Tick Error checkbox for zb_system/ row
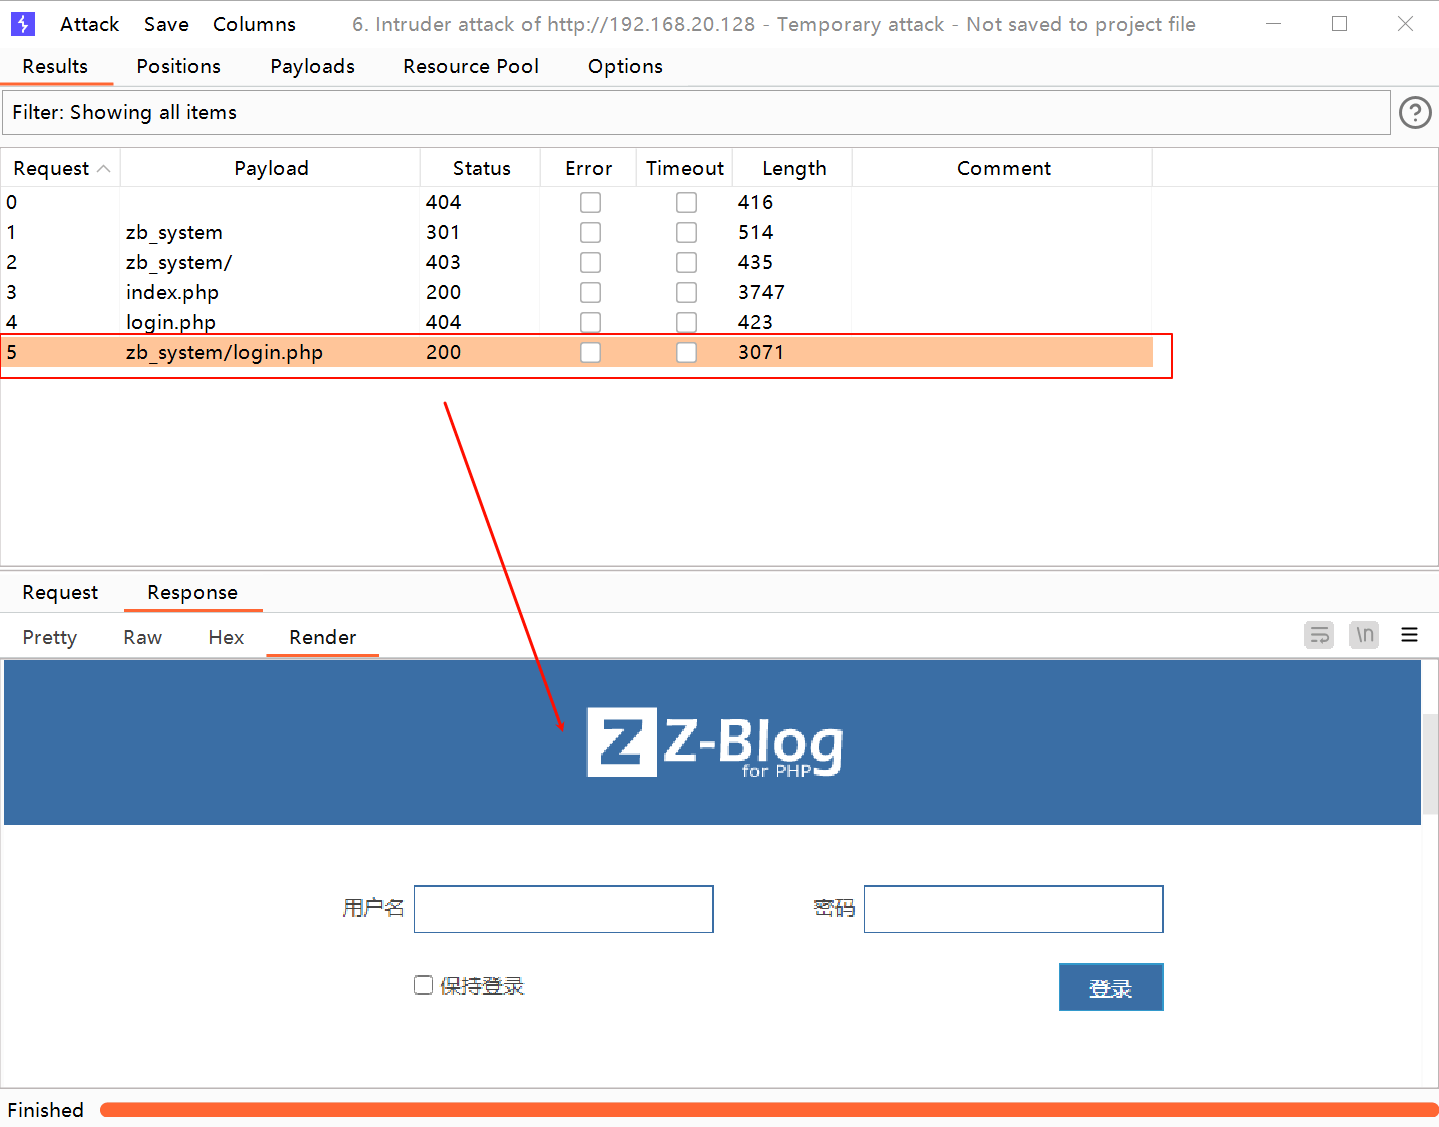Image resolution: width=1439 pixels, height=1127 pixels. tap(590, 262)
